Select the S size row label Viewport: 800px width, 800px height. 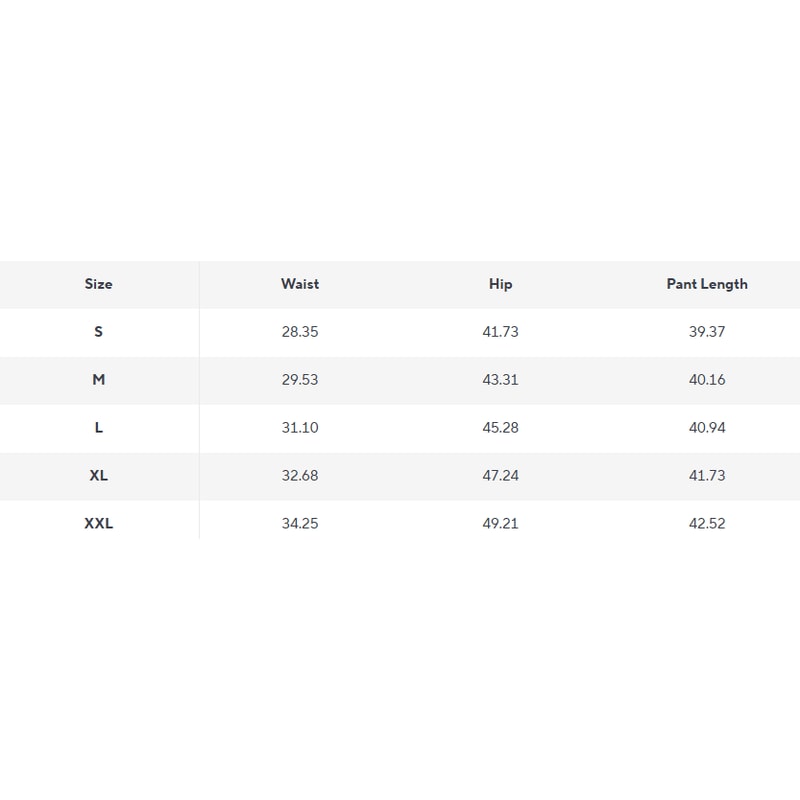pyautogui.click(x=98, y=332)
